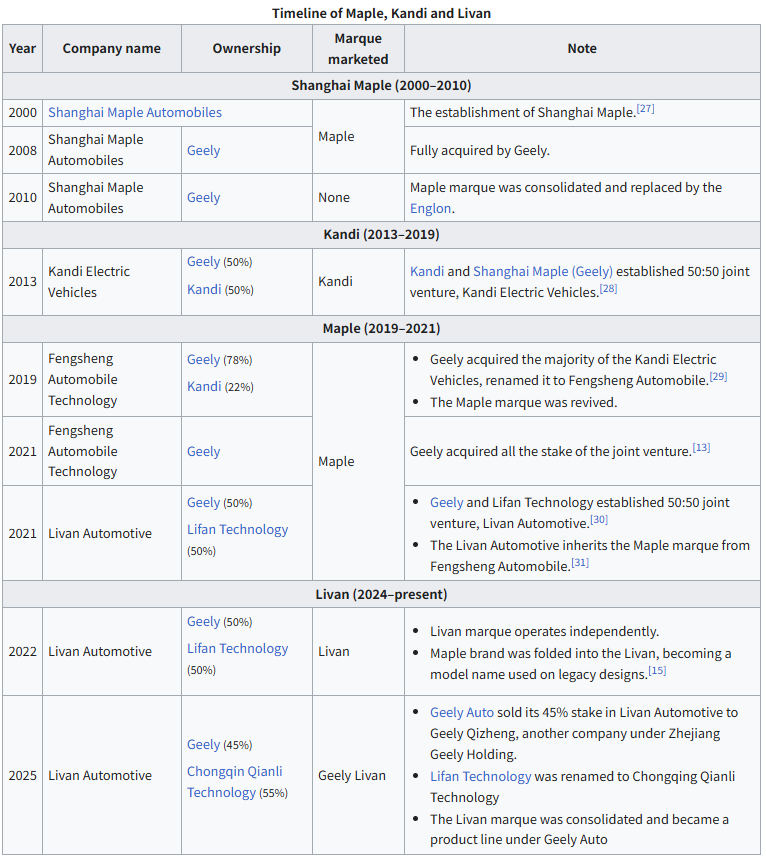The height and width of the screenshot is (861, 766).
Task: Click the year 2022 cell
Action: 23,652
